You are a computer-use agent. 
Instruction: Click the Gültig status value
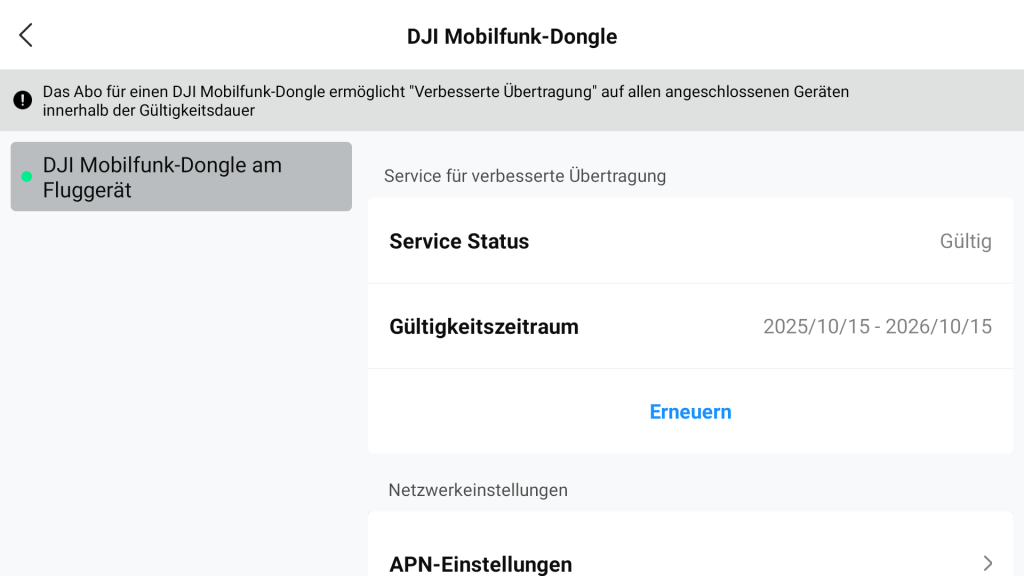tap(965, 241)
